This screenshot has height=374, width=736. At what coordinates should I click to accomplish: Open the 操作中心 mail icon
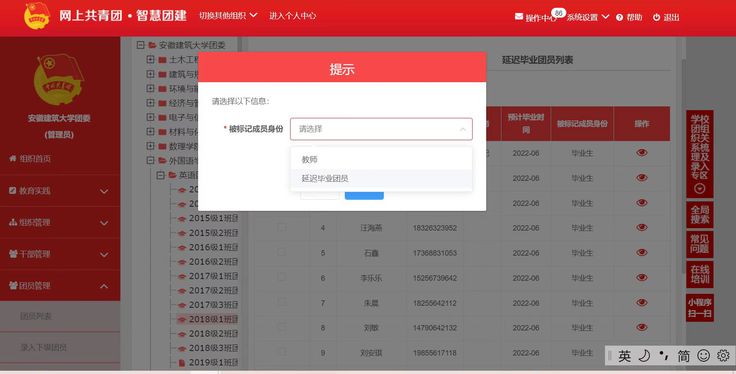click(519, 16)
